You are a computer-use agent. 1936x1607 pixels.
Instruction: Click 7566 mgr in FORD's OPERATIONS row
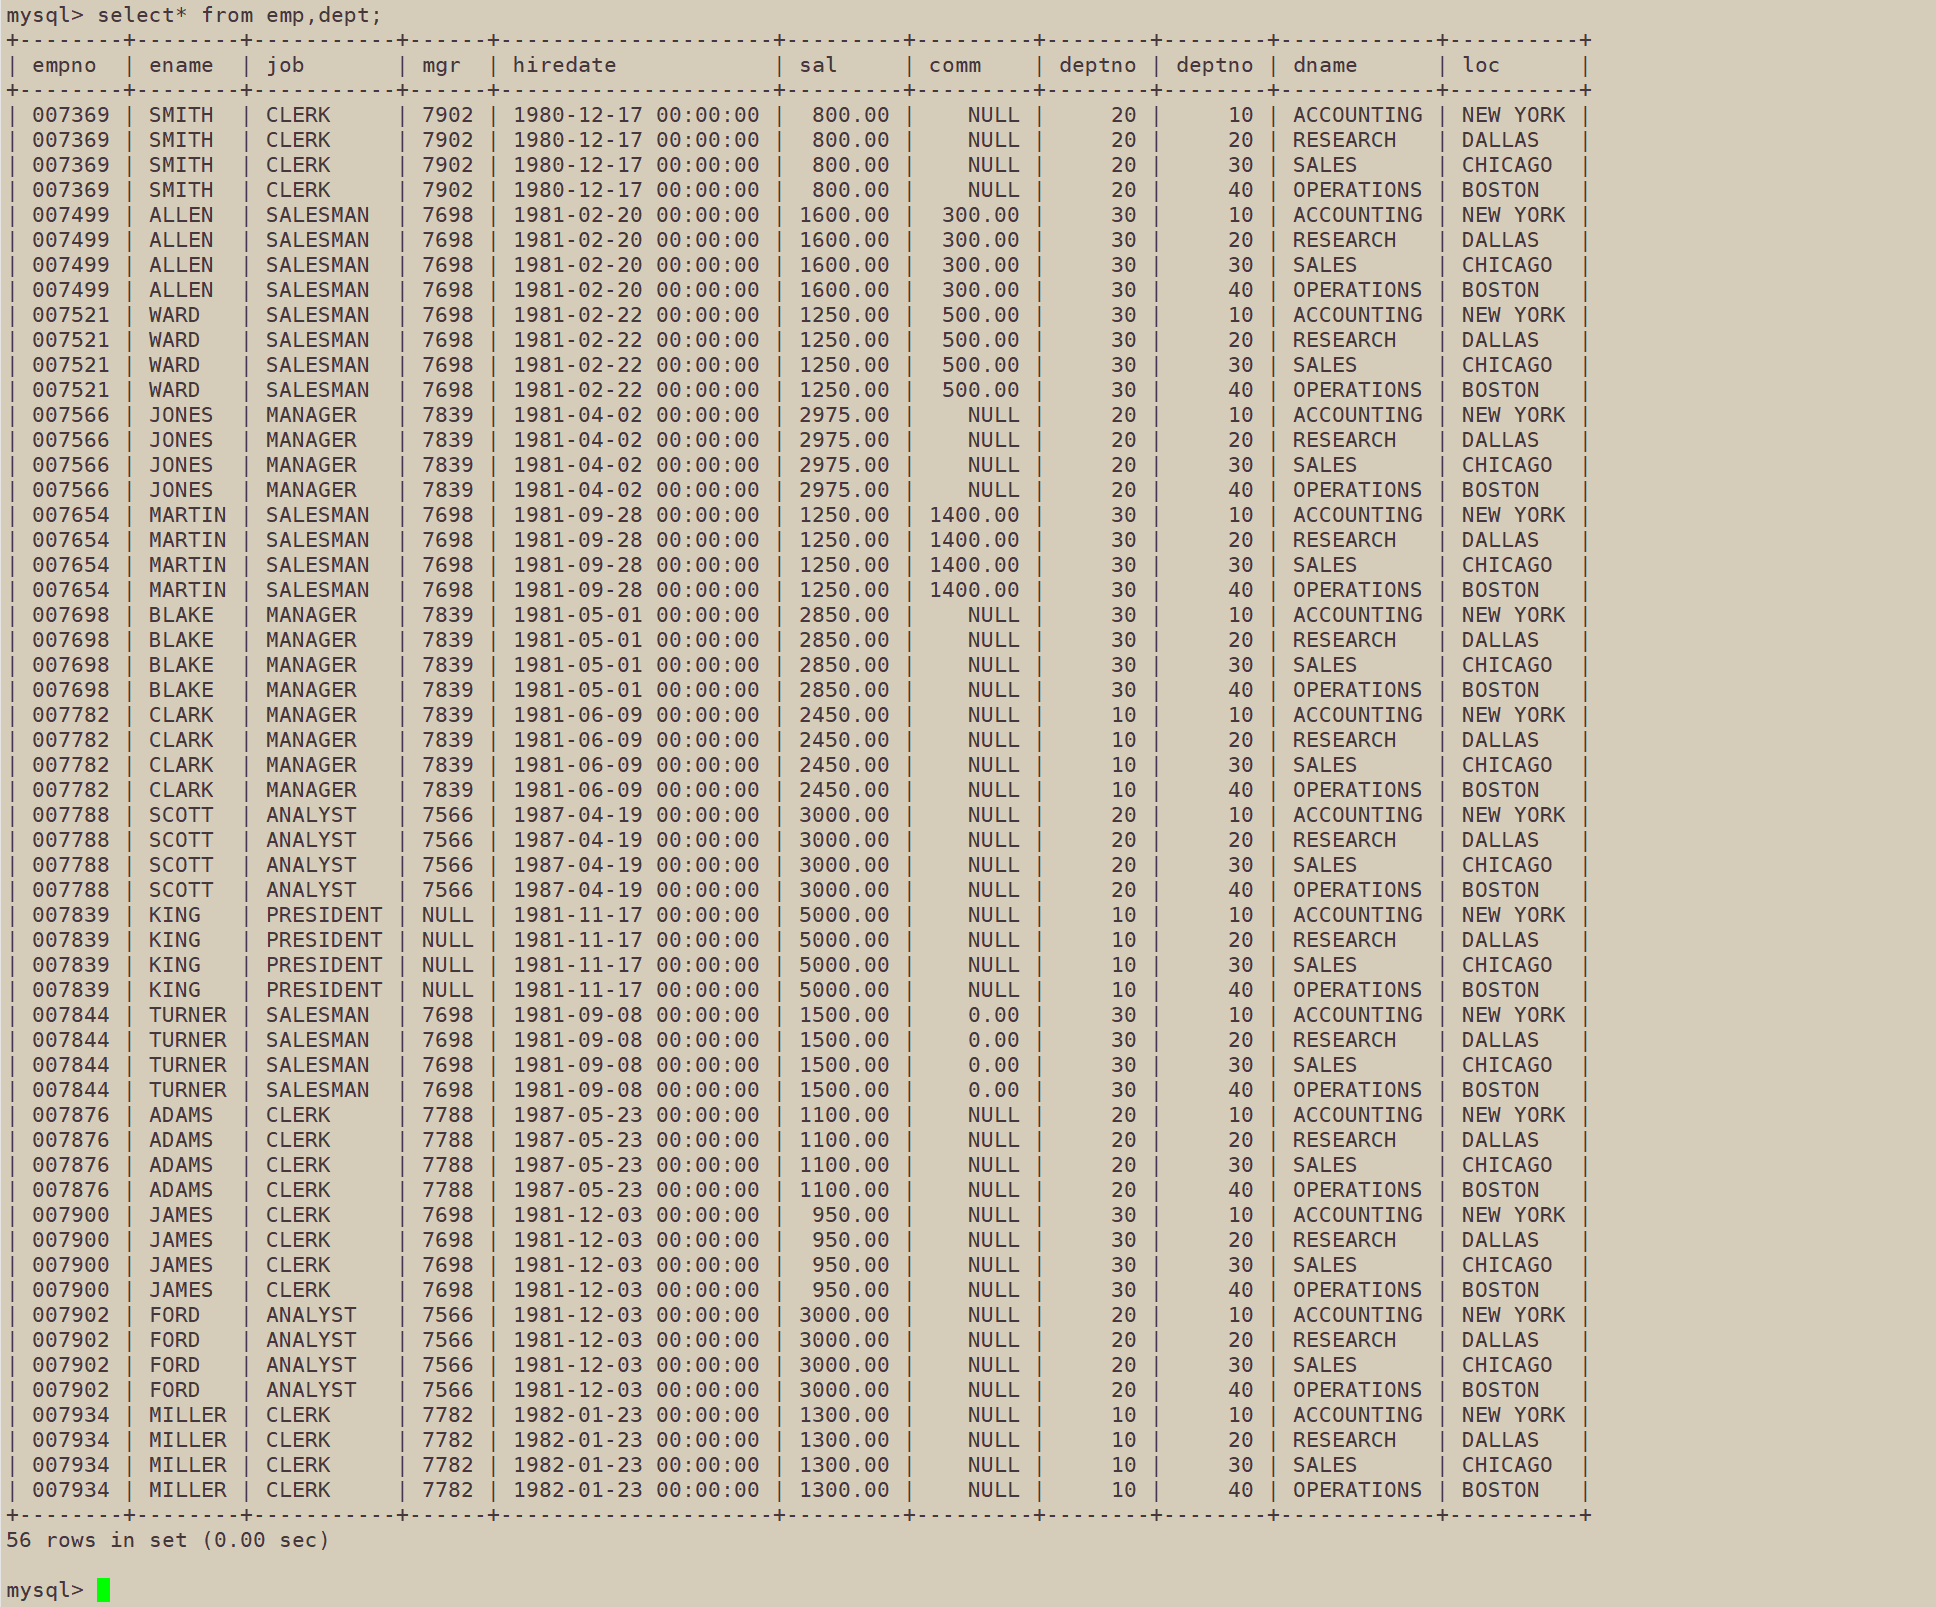tap(447, 1390)
